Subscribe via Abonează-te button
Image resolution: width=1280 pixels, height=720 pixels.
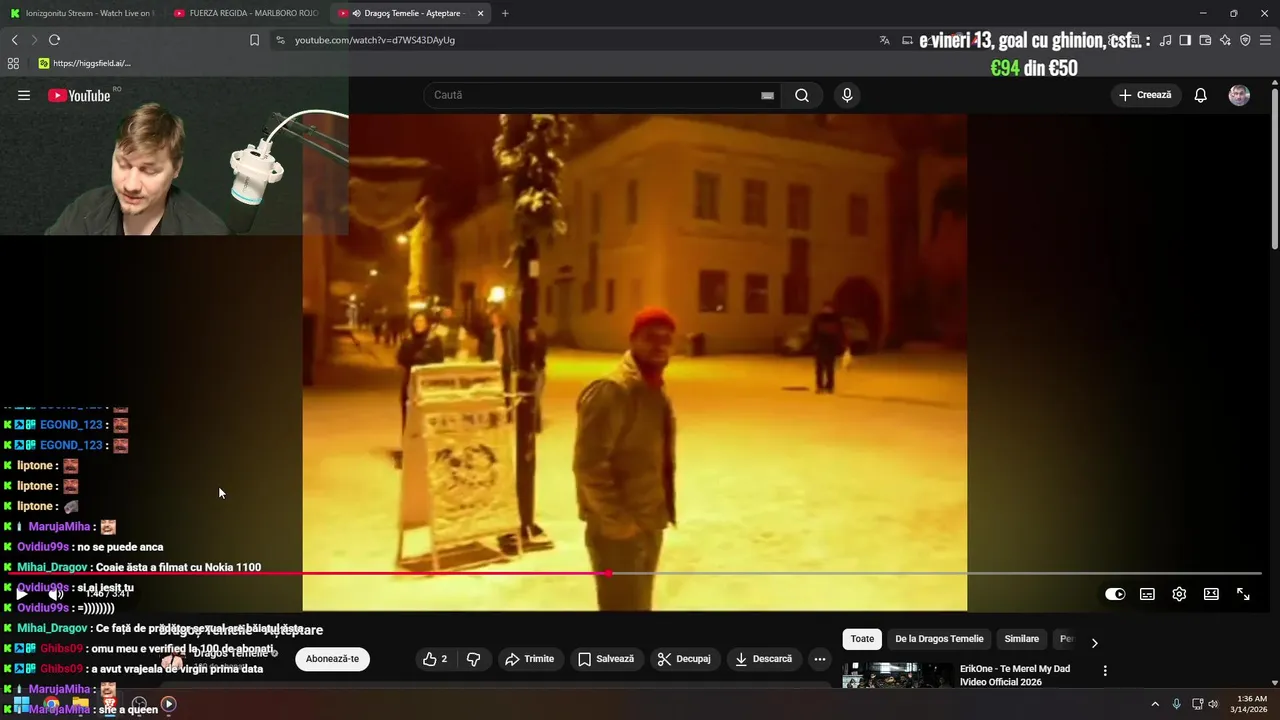[x=332, y=659]
